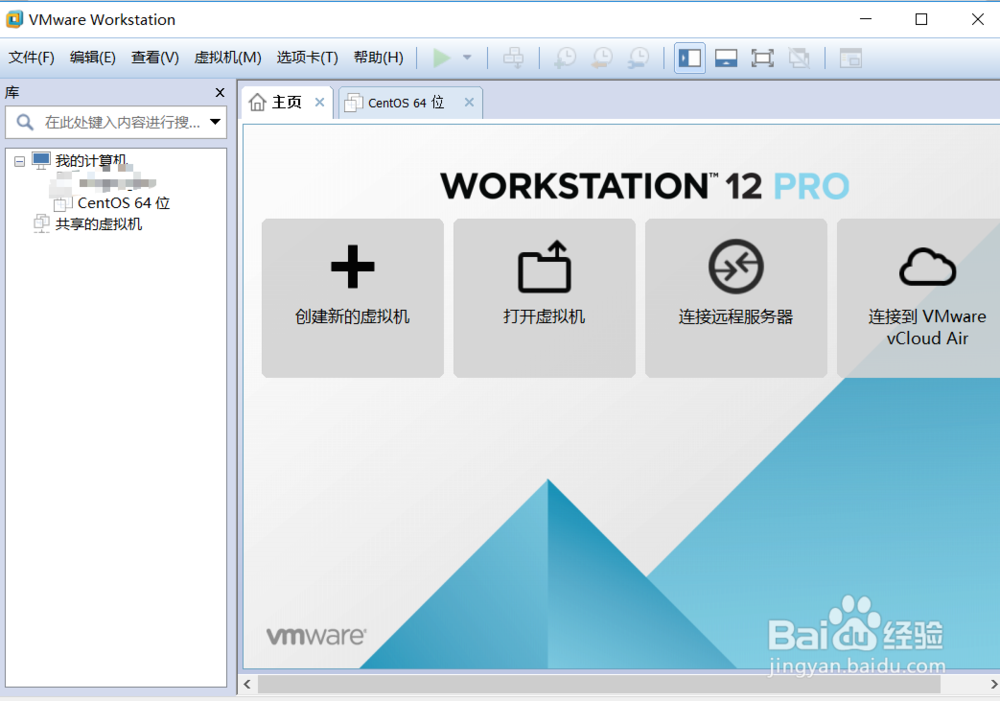Toggle the thumbnail bar view

[x=726, y=58]
